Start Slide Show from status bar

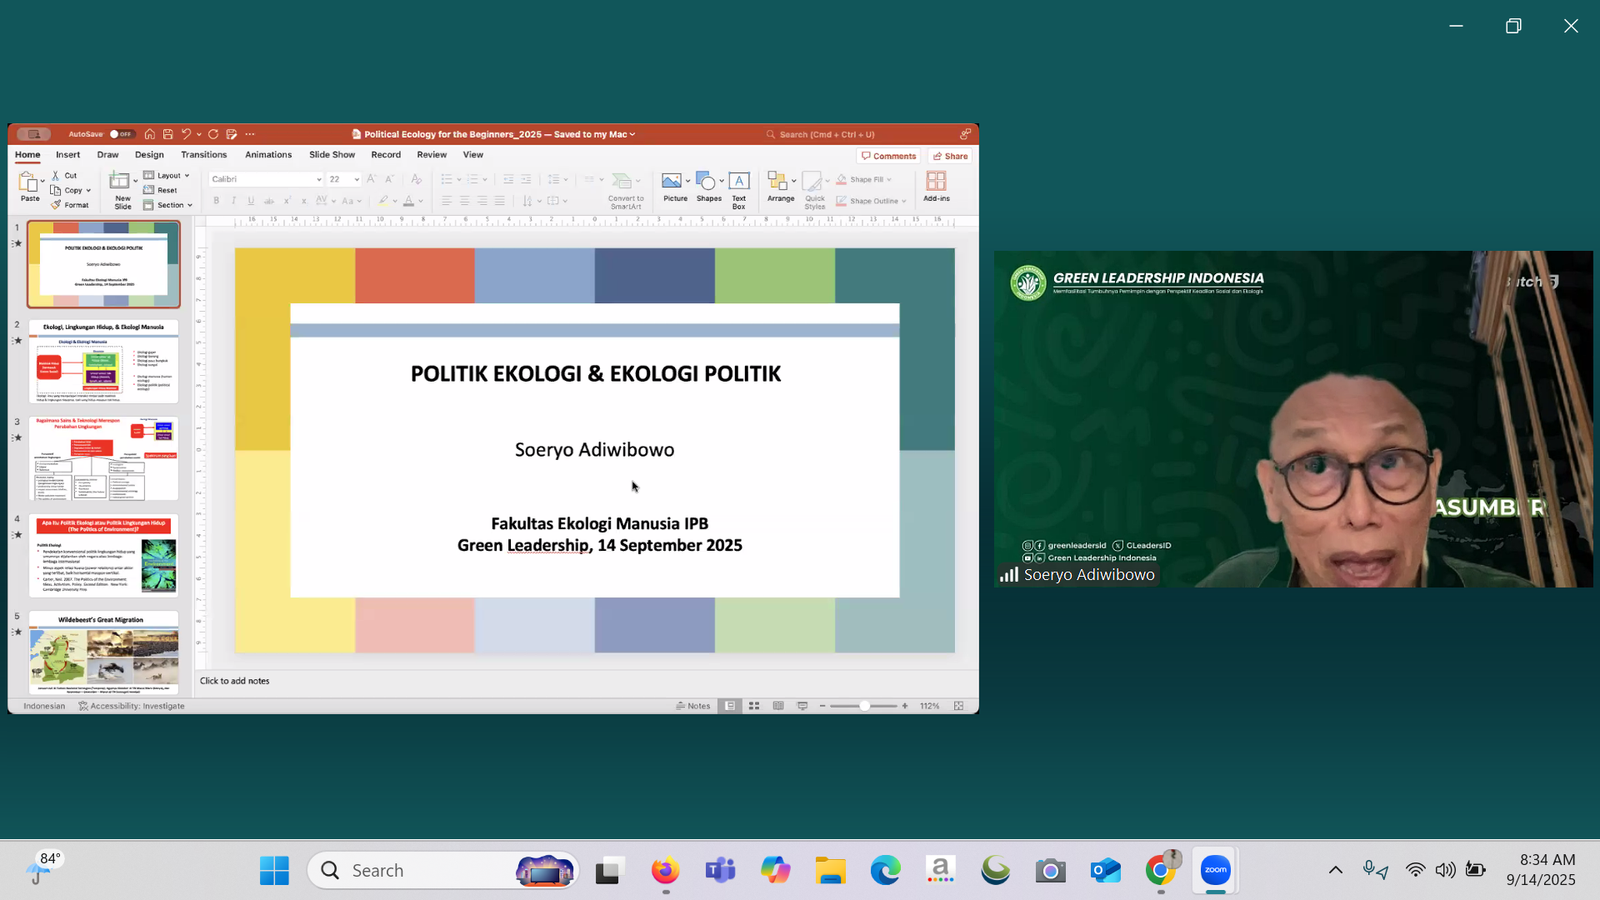point(802,706)
